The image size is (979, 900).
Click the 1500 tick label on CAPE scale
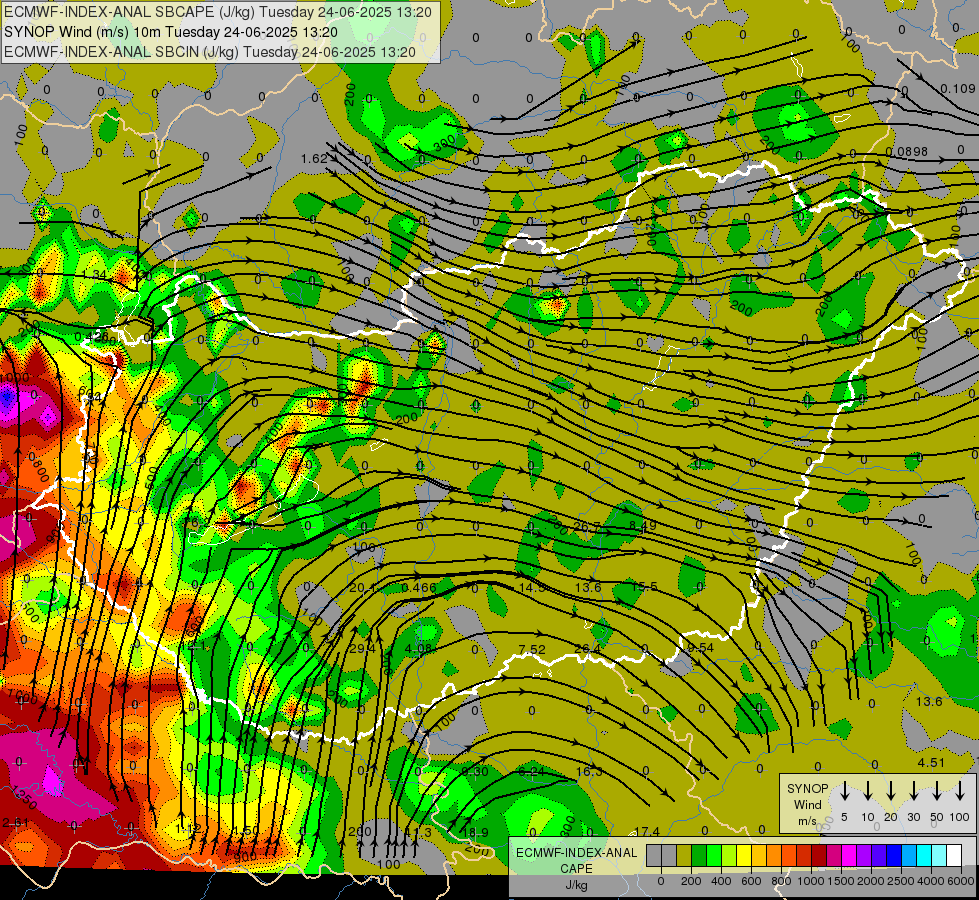841,881
